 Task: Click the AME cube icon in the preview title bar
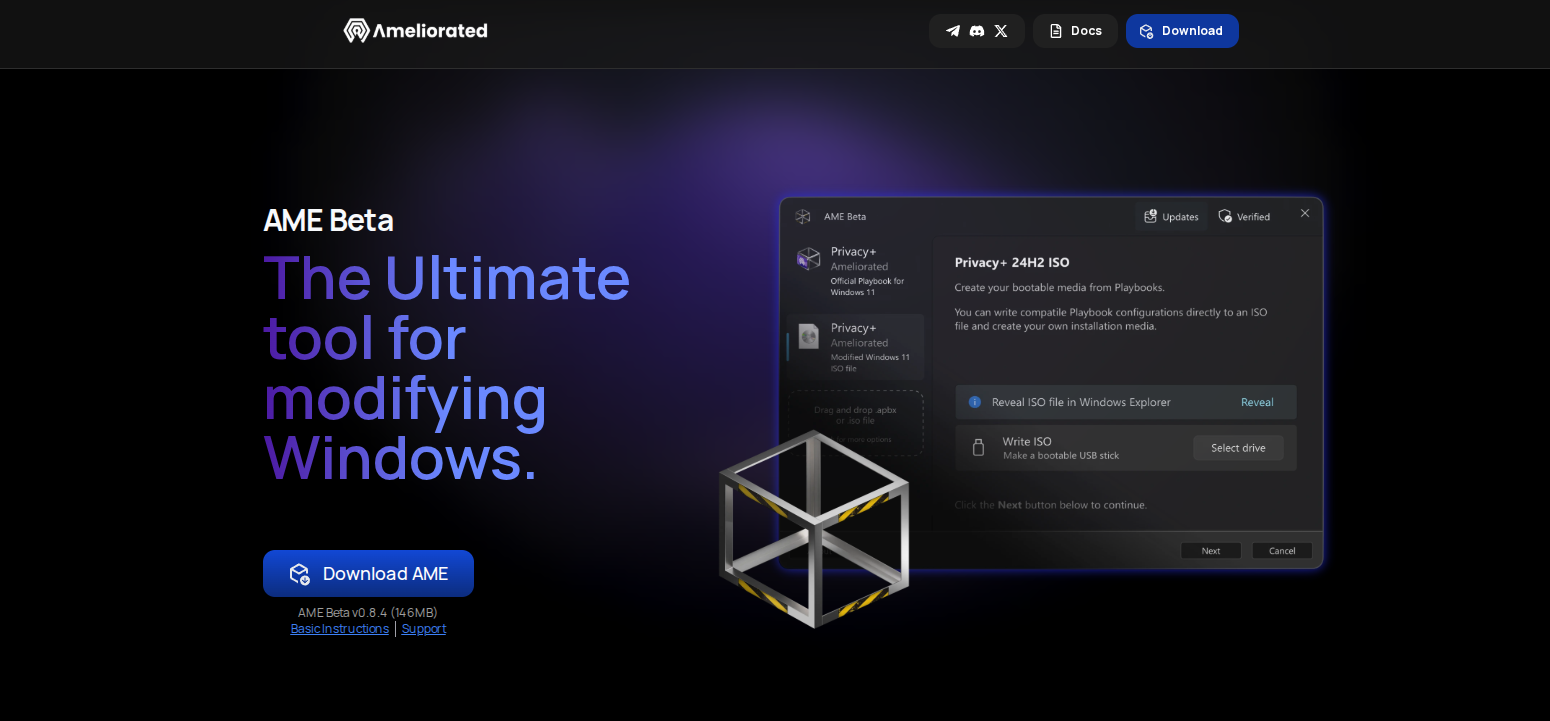click(x=803, y=216)
